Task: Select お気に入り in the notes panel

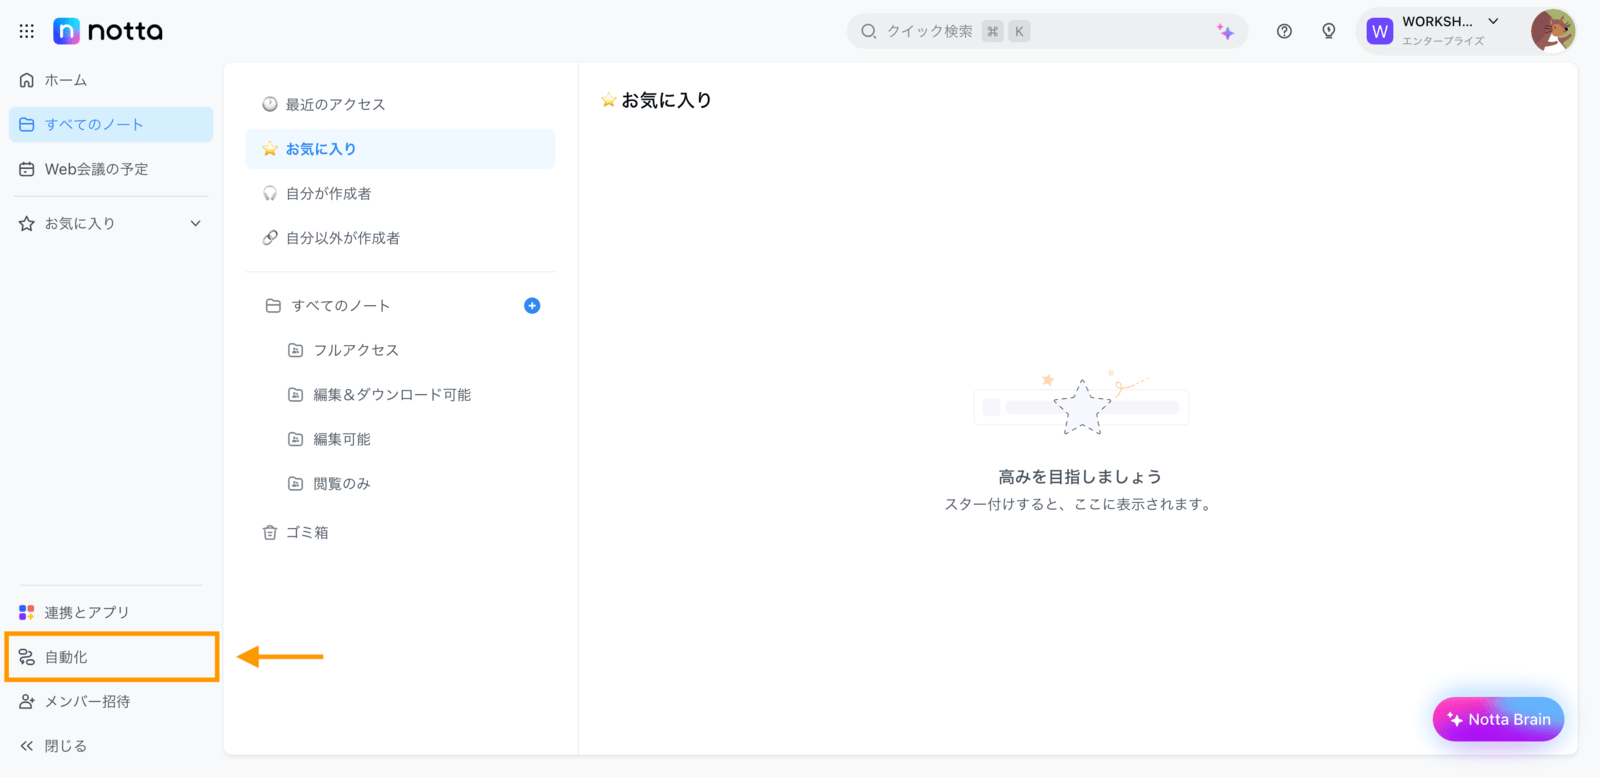Action: [x=400, y=149]
